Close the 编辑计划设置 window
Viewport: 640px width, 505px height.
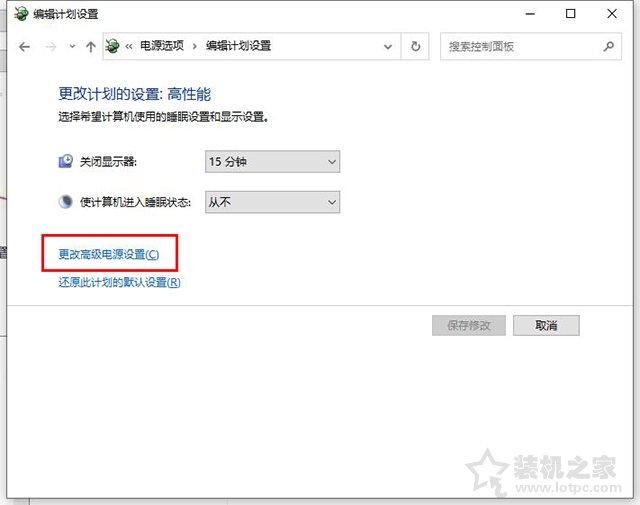612,14
